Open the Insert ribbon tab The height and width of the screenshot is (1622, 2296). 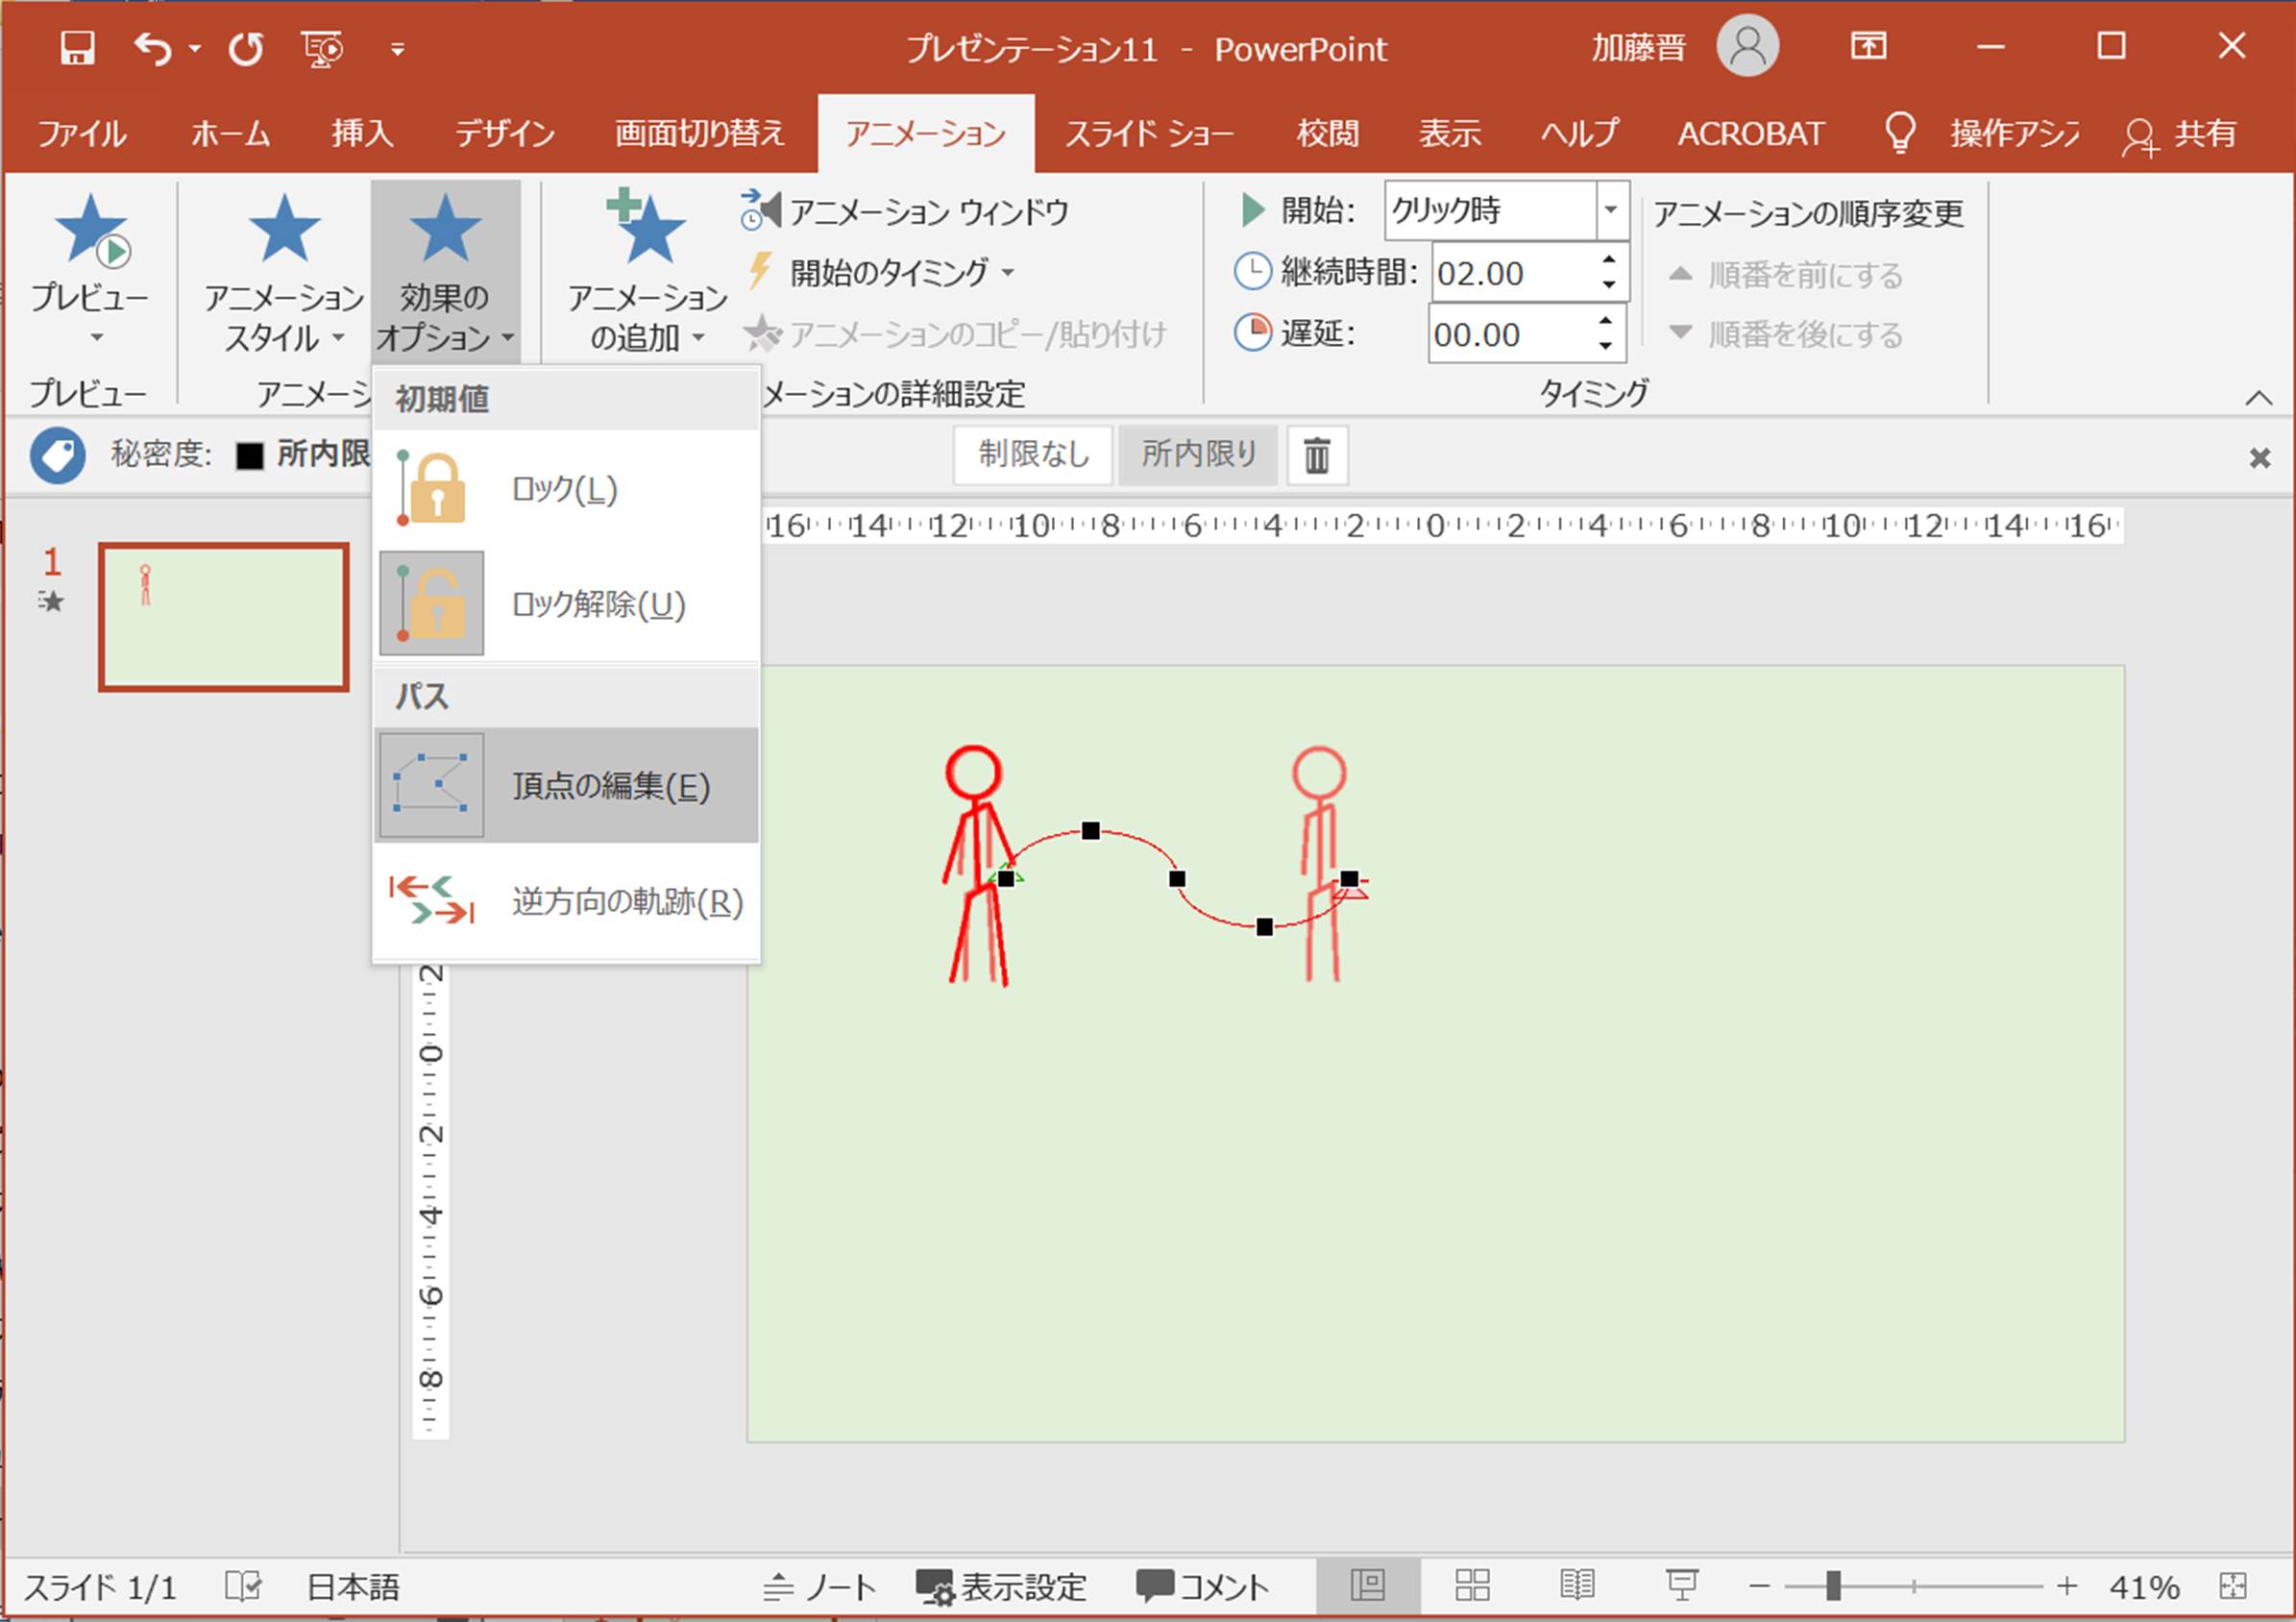point(361,133)
